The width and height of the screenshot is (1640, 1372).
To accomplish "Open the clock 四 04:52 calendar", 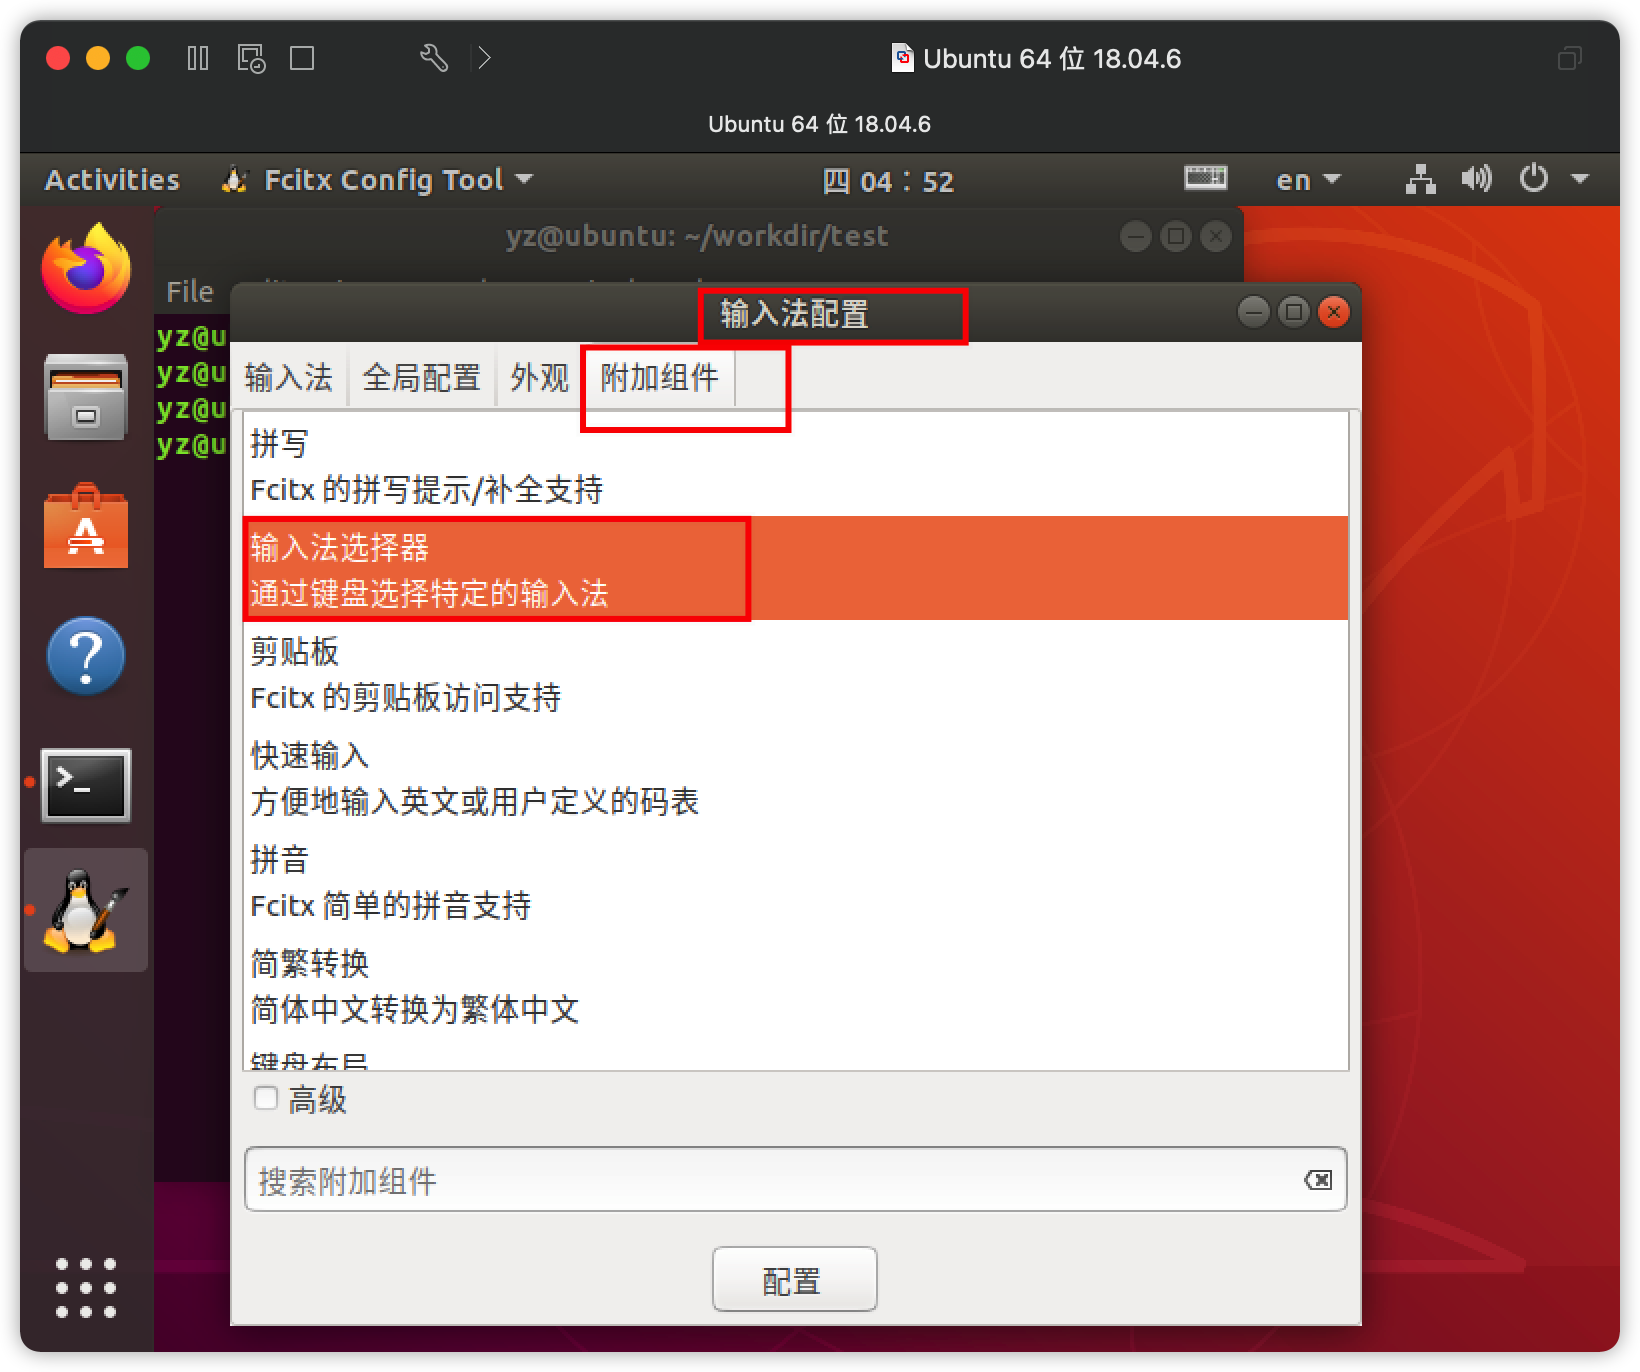I will point(888,181).
